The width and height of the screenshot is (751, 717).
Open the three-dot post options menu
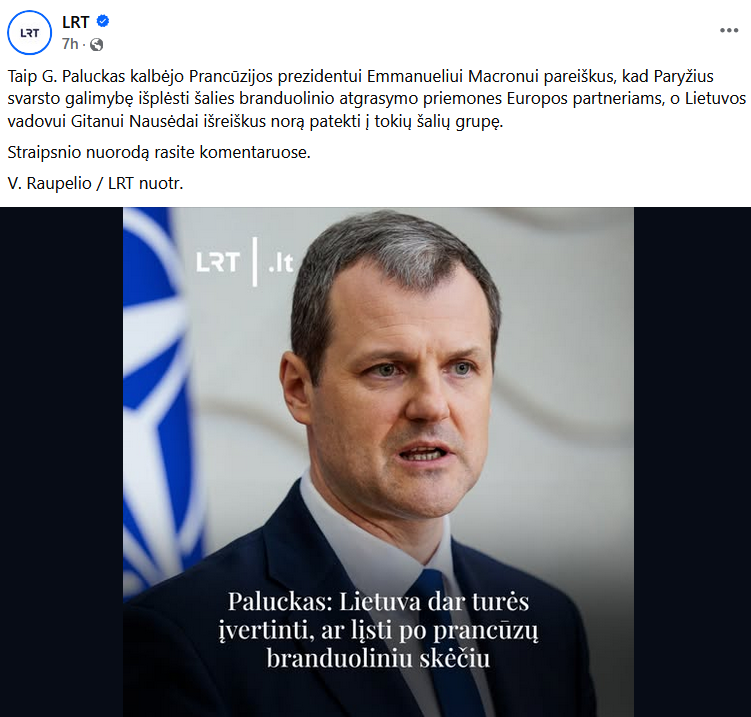[728, 30]
